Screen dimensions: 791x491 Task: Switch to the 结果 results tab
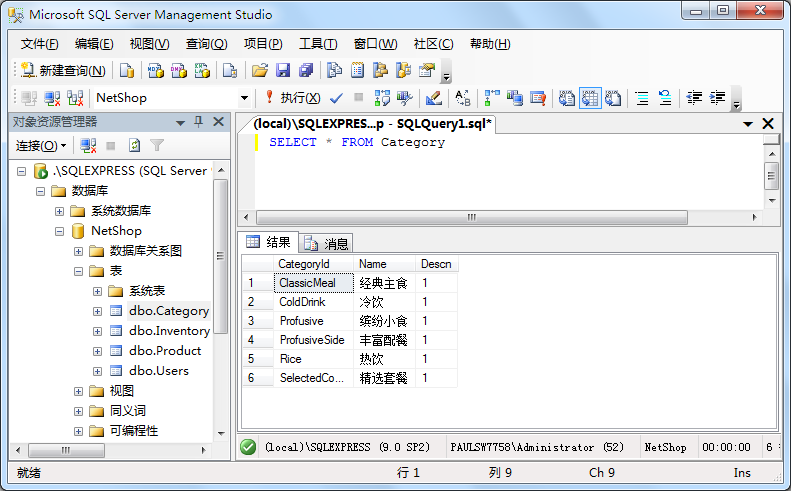click(x=269, y=243)
